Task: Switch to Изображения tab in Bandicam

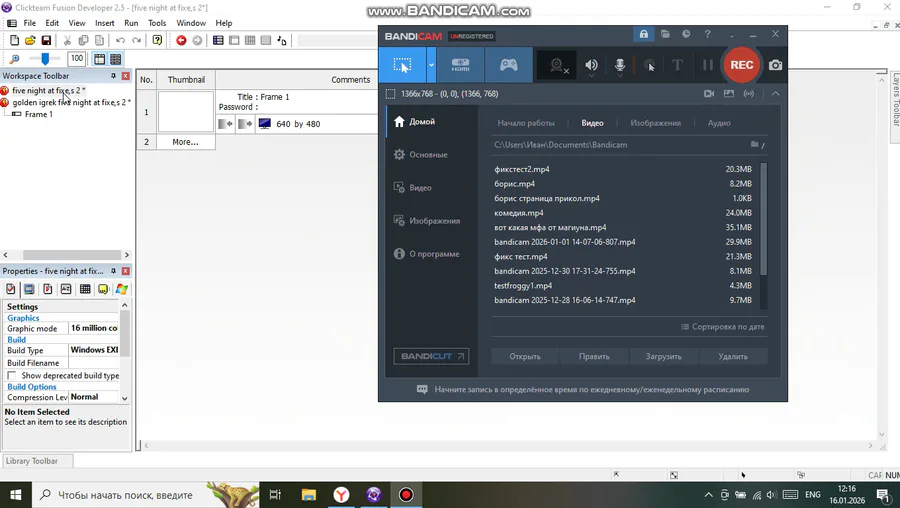Action: (x=655, y=123)
